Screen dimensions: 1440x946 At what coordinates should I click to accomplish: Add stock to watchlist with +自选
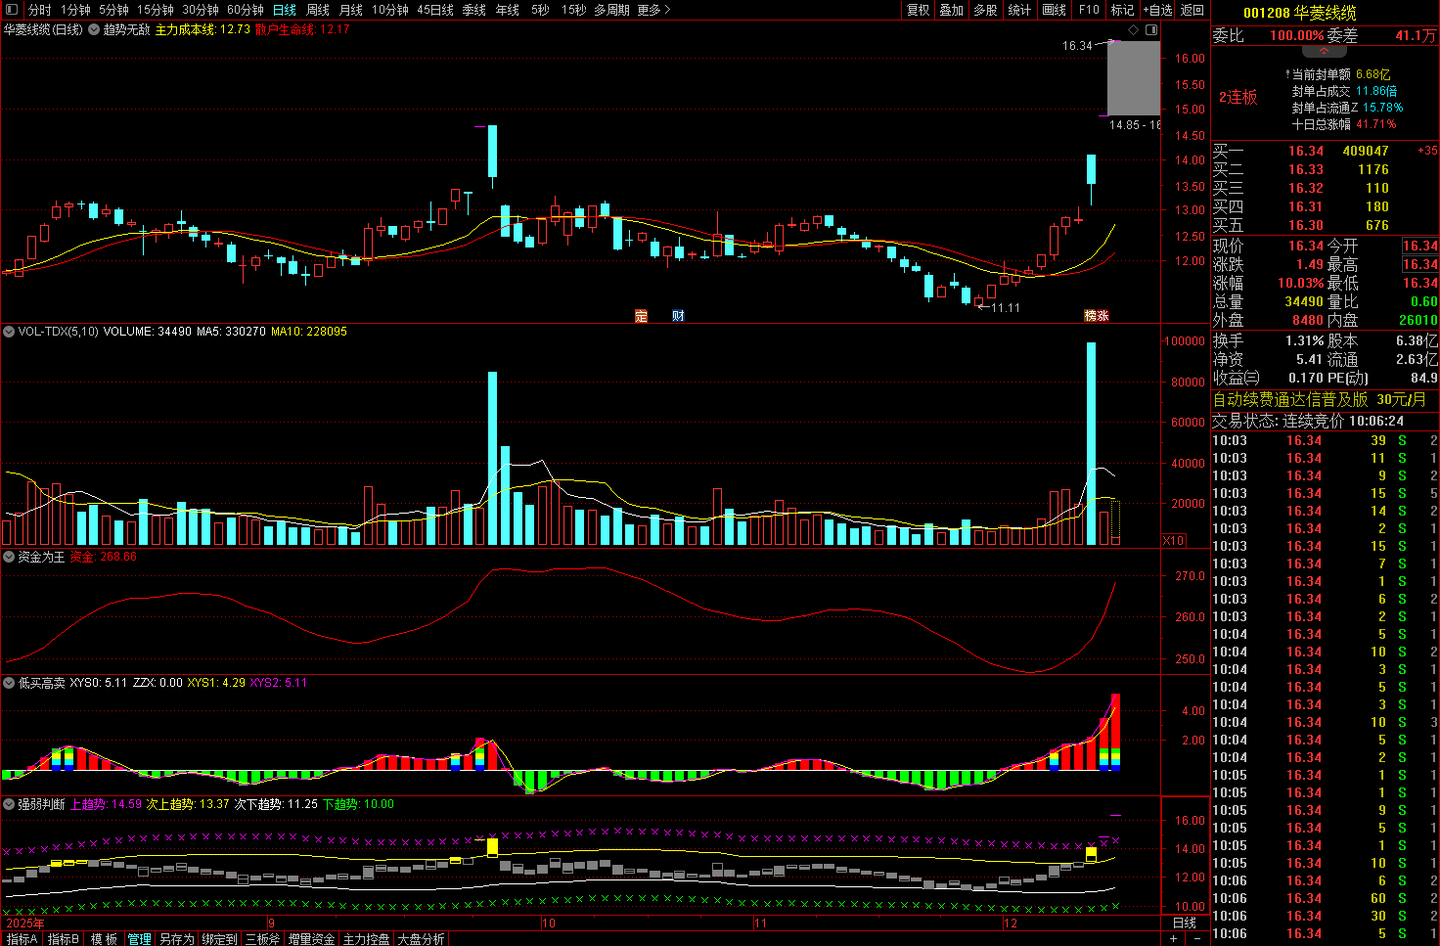coord(1157,10)
